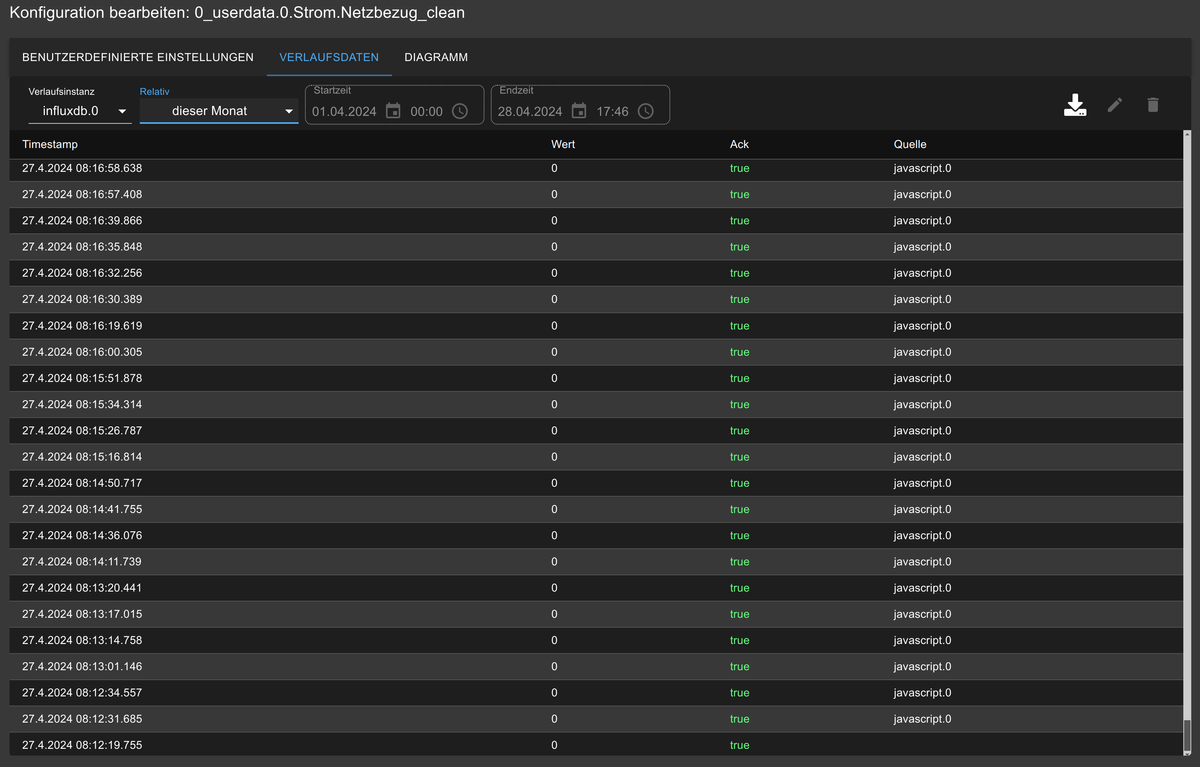Open the 'dieser Monat' relative range dropdown

[219, 111]
